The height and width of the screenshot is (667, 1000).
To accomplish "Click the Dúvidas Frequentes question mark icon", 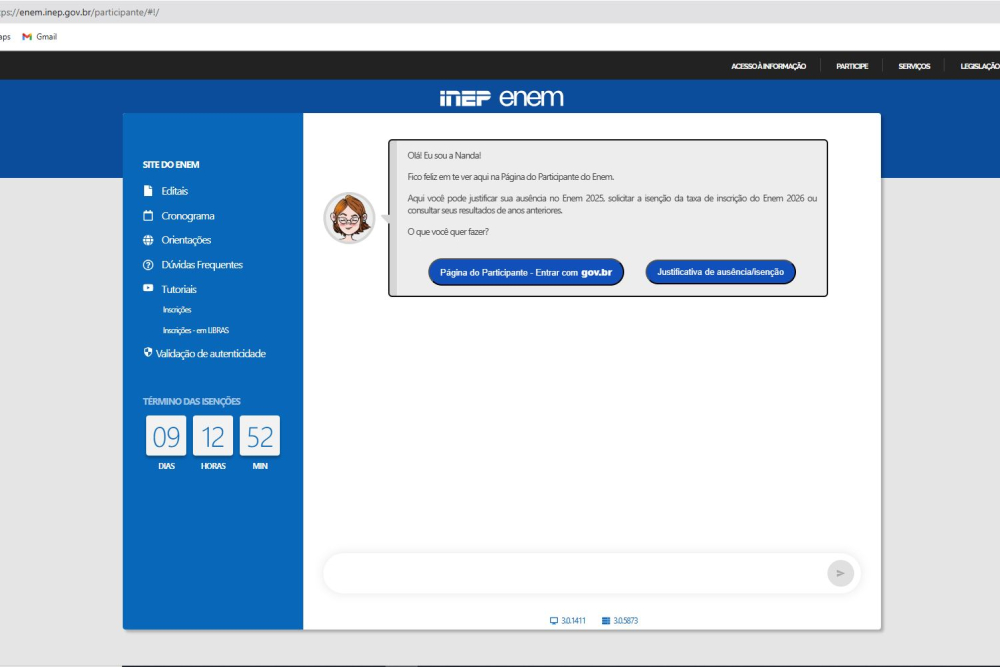I will coord(148,265).
